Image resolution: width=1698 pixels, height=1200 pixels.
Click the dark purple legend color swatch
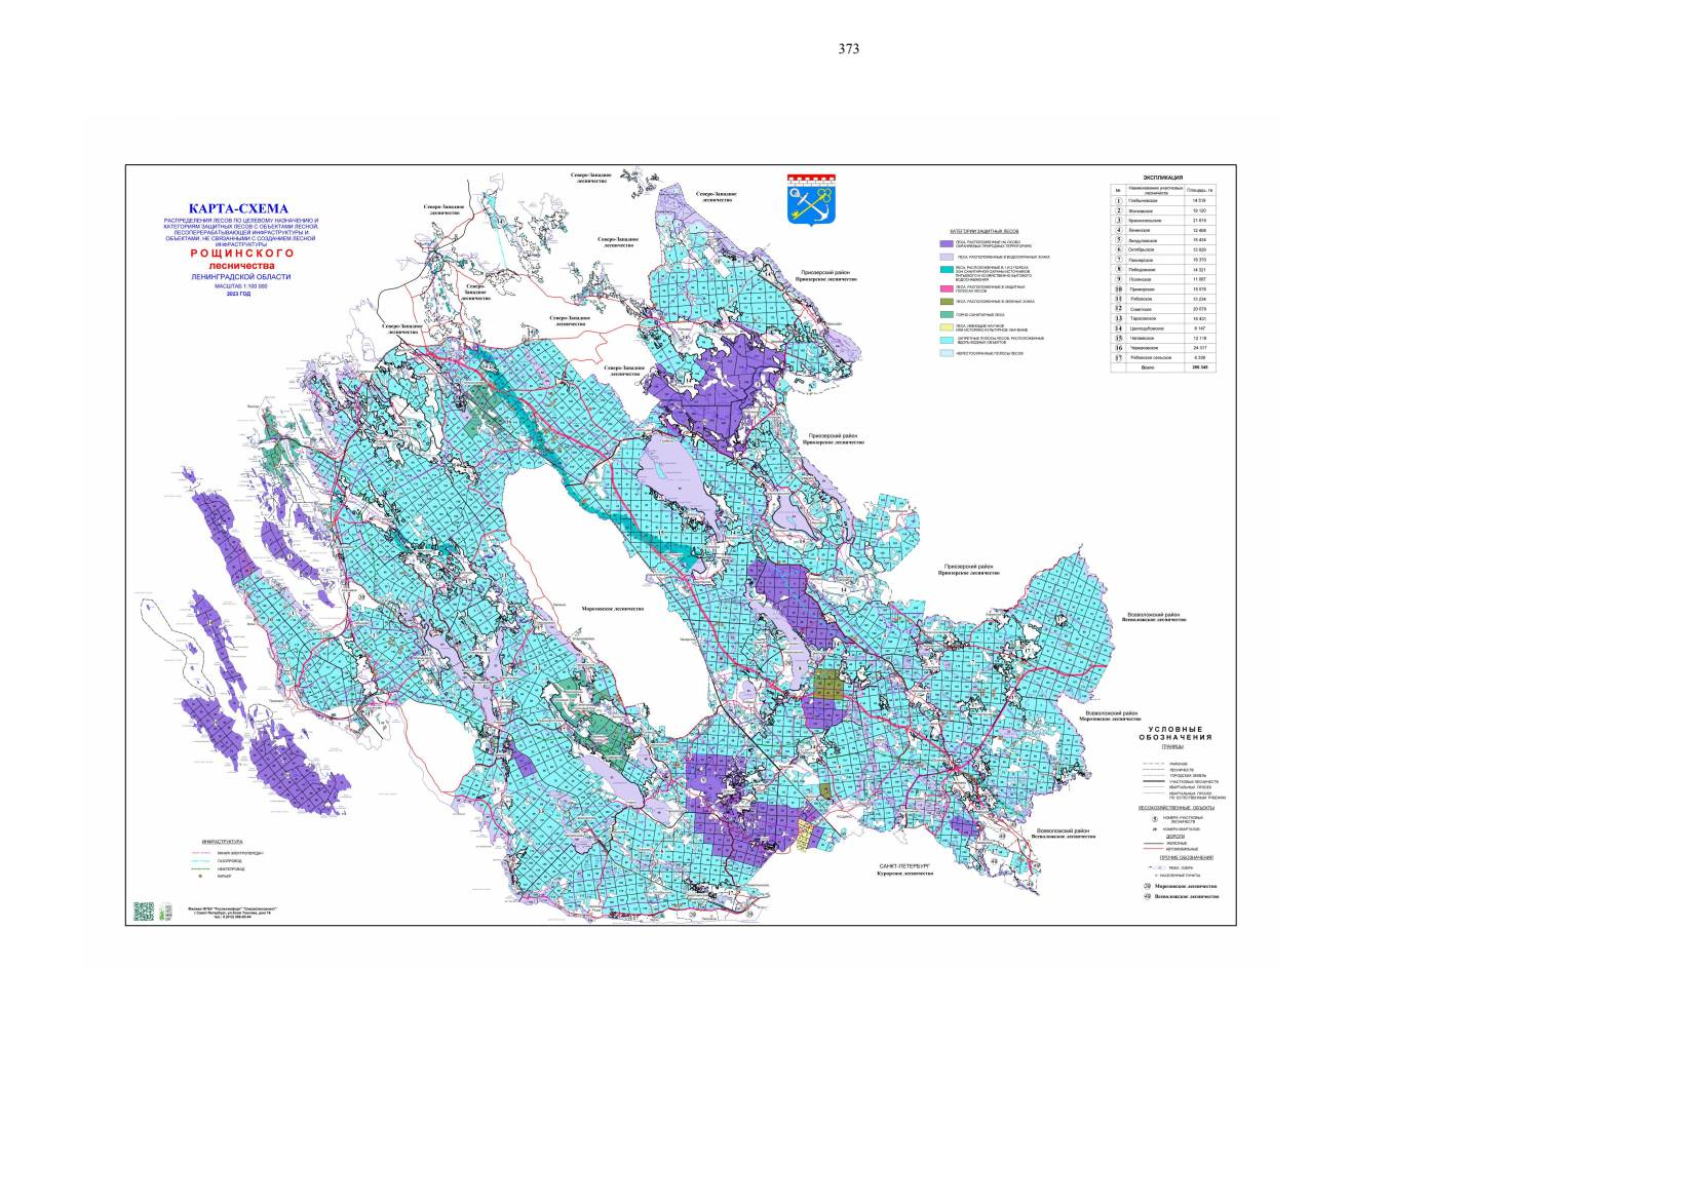tap(946, 243)
